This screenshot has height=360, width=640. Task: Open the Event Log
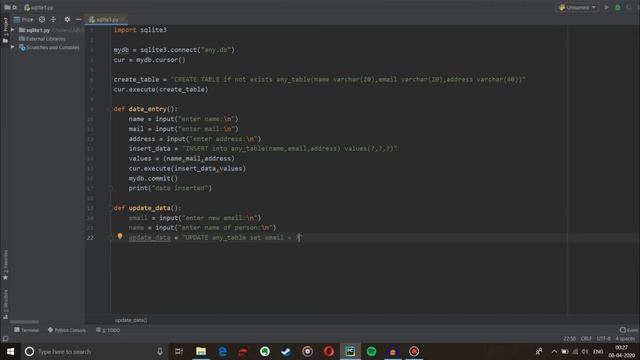[x=629, y=330]
